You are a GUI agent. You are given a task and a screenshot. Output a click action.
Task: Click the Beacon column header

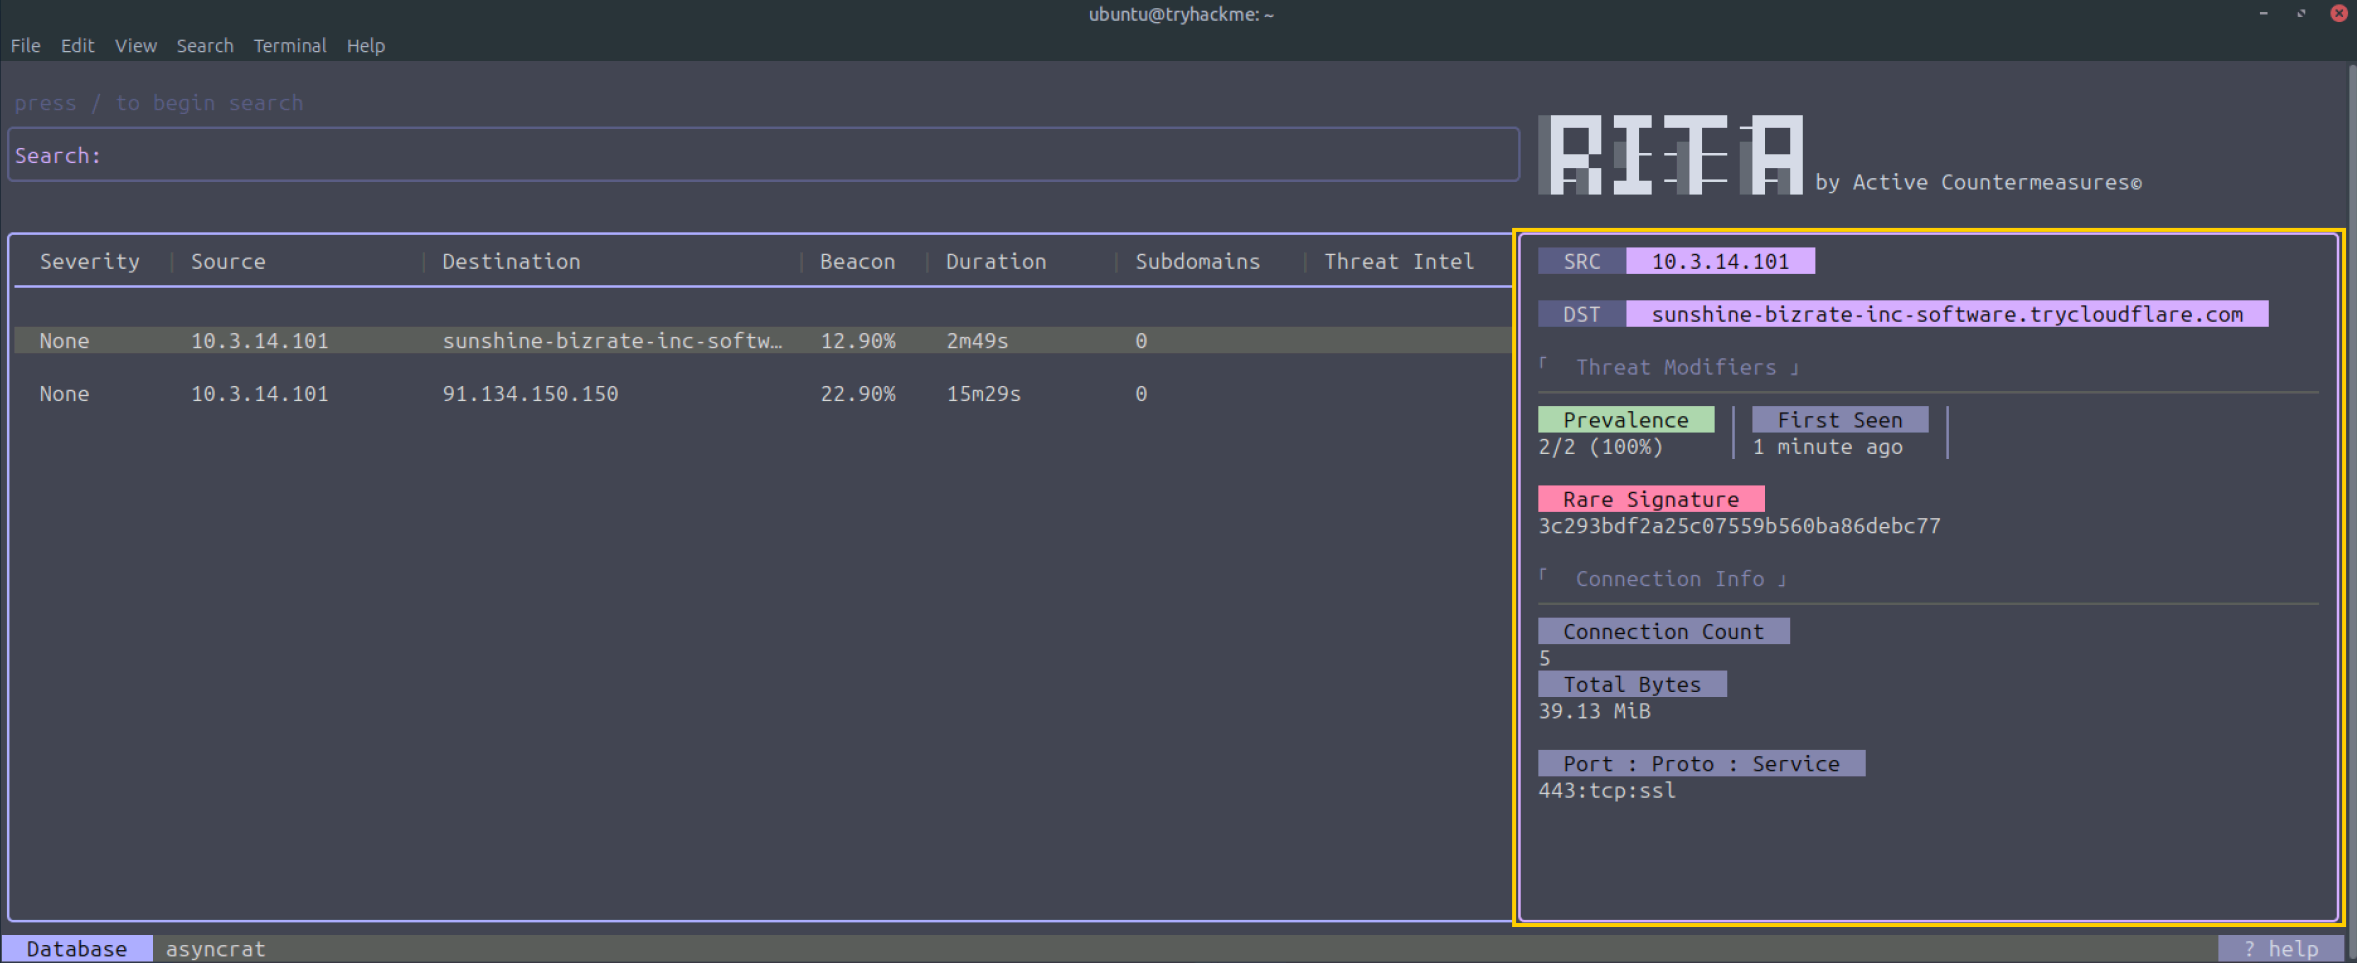point(857,262)
